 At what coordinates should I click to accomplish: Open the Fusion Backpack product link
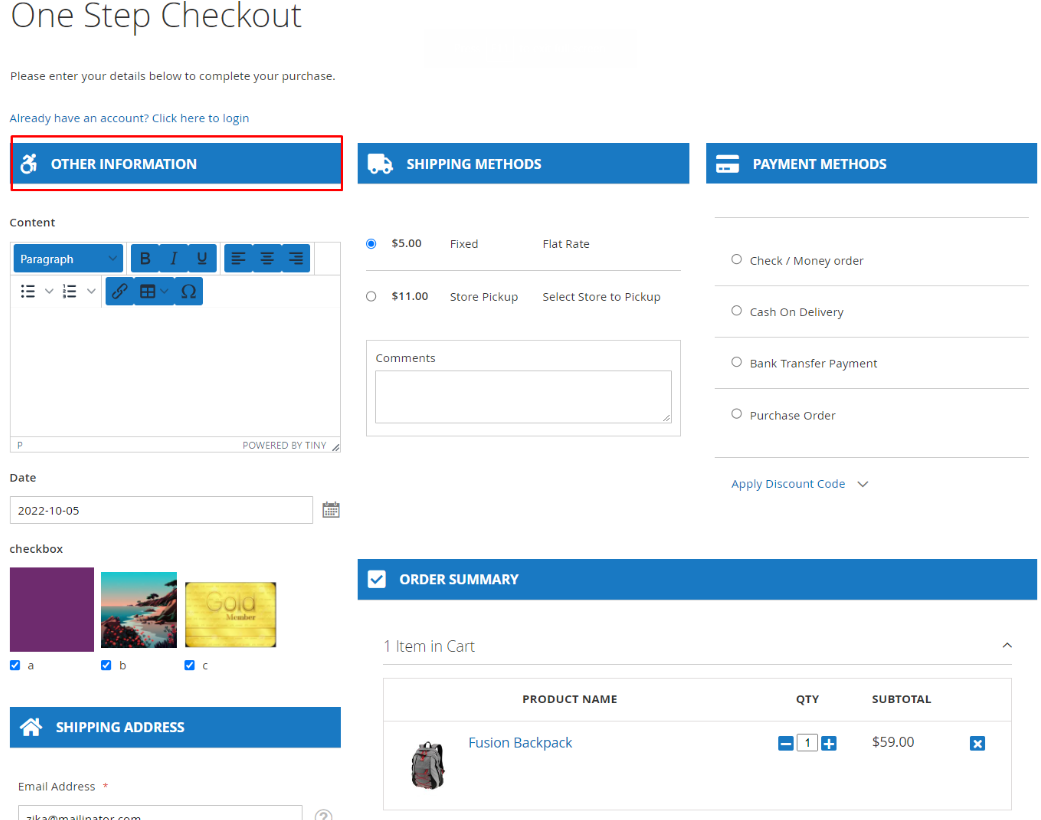[x=520, y=743]
